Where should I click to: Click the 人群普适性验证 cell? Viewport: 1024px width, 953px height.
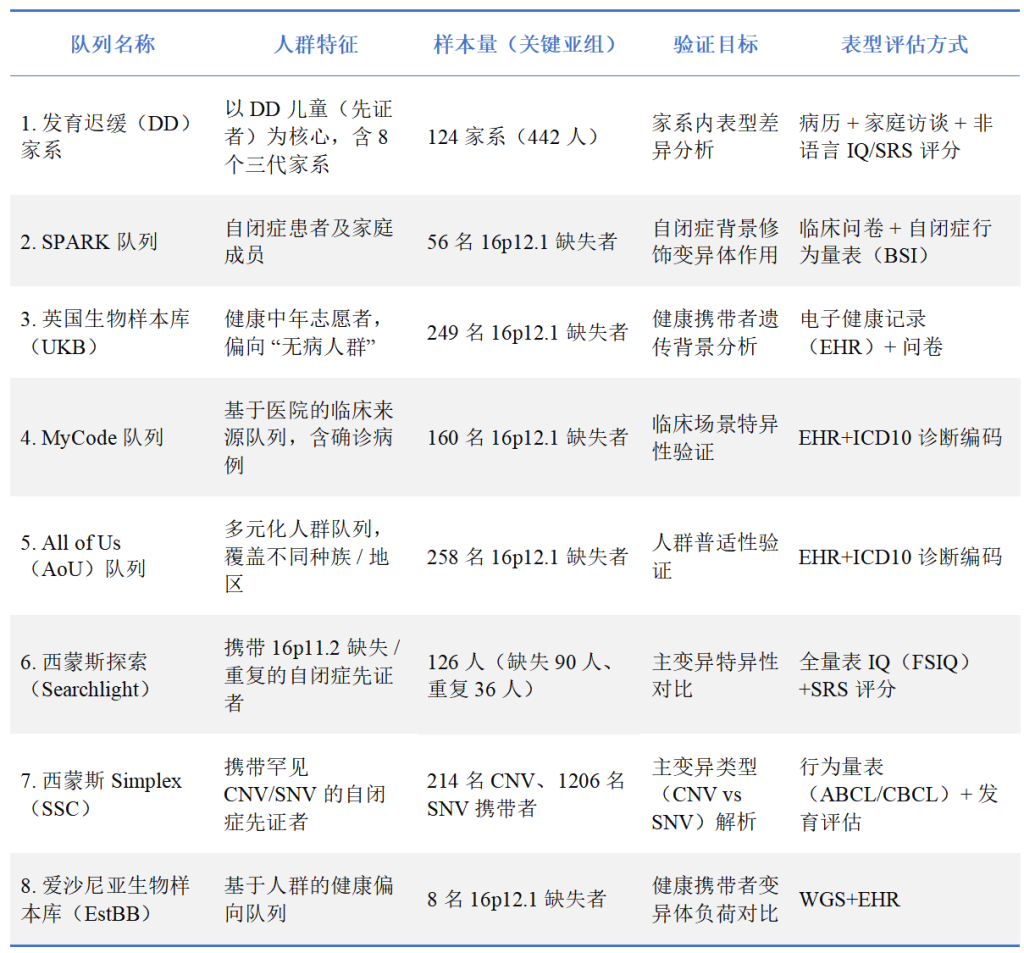tap(715, 556)
